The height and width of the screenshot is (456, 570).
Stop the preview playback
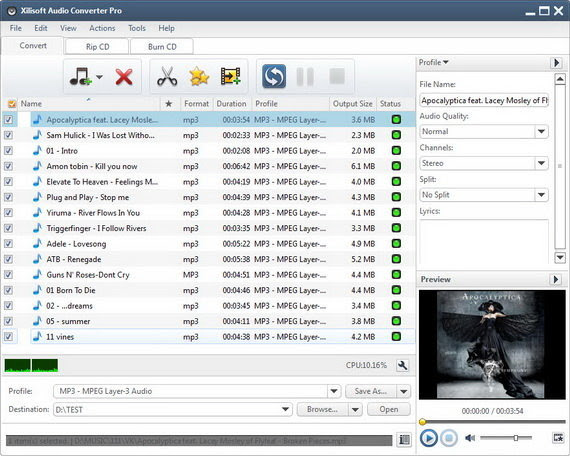[449, 438]
